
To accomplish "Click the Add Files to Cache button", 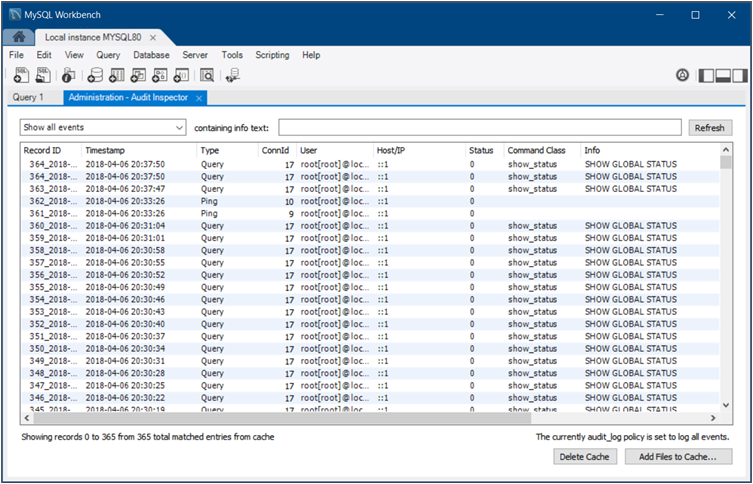I will [678, 456].
